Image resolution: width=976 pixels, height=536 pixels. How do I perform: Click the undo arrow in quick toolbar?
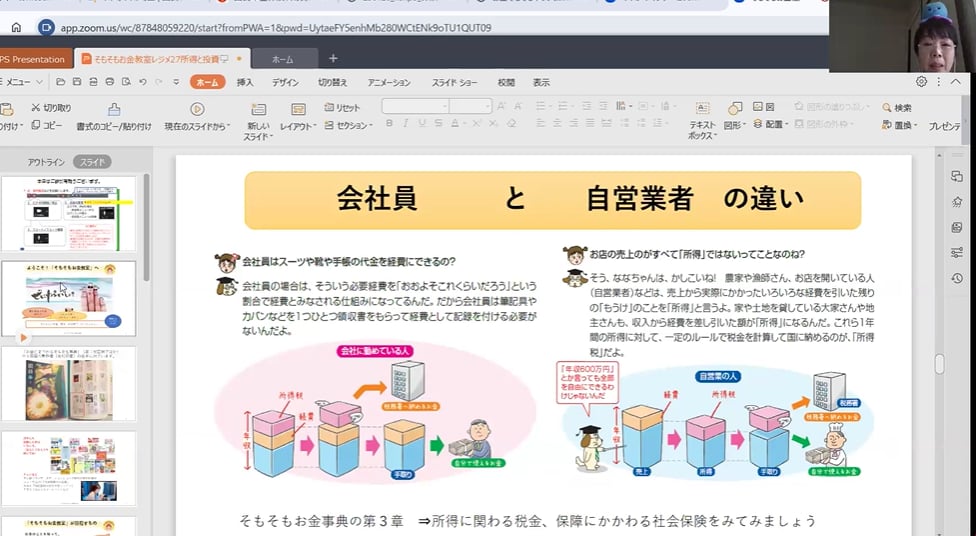click(x=142, y=82)
